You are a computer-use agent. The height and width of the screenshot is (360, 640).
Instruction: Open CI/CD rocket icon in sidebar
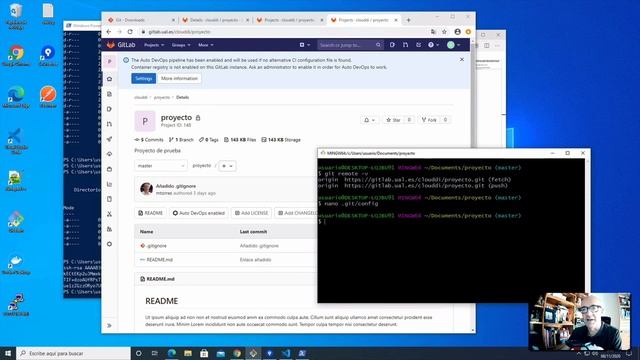point(109,139)
